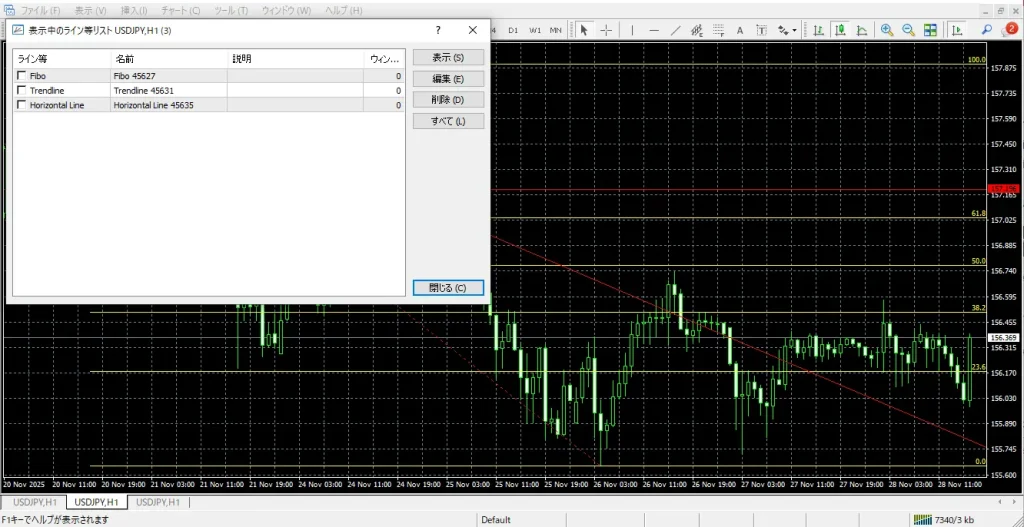Open the notifications icon with red badge
Image resolution: width=1024 pixels, height=527 pixels.
1010,30
